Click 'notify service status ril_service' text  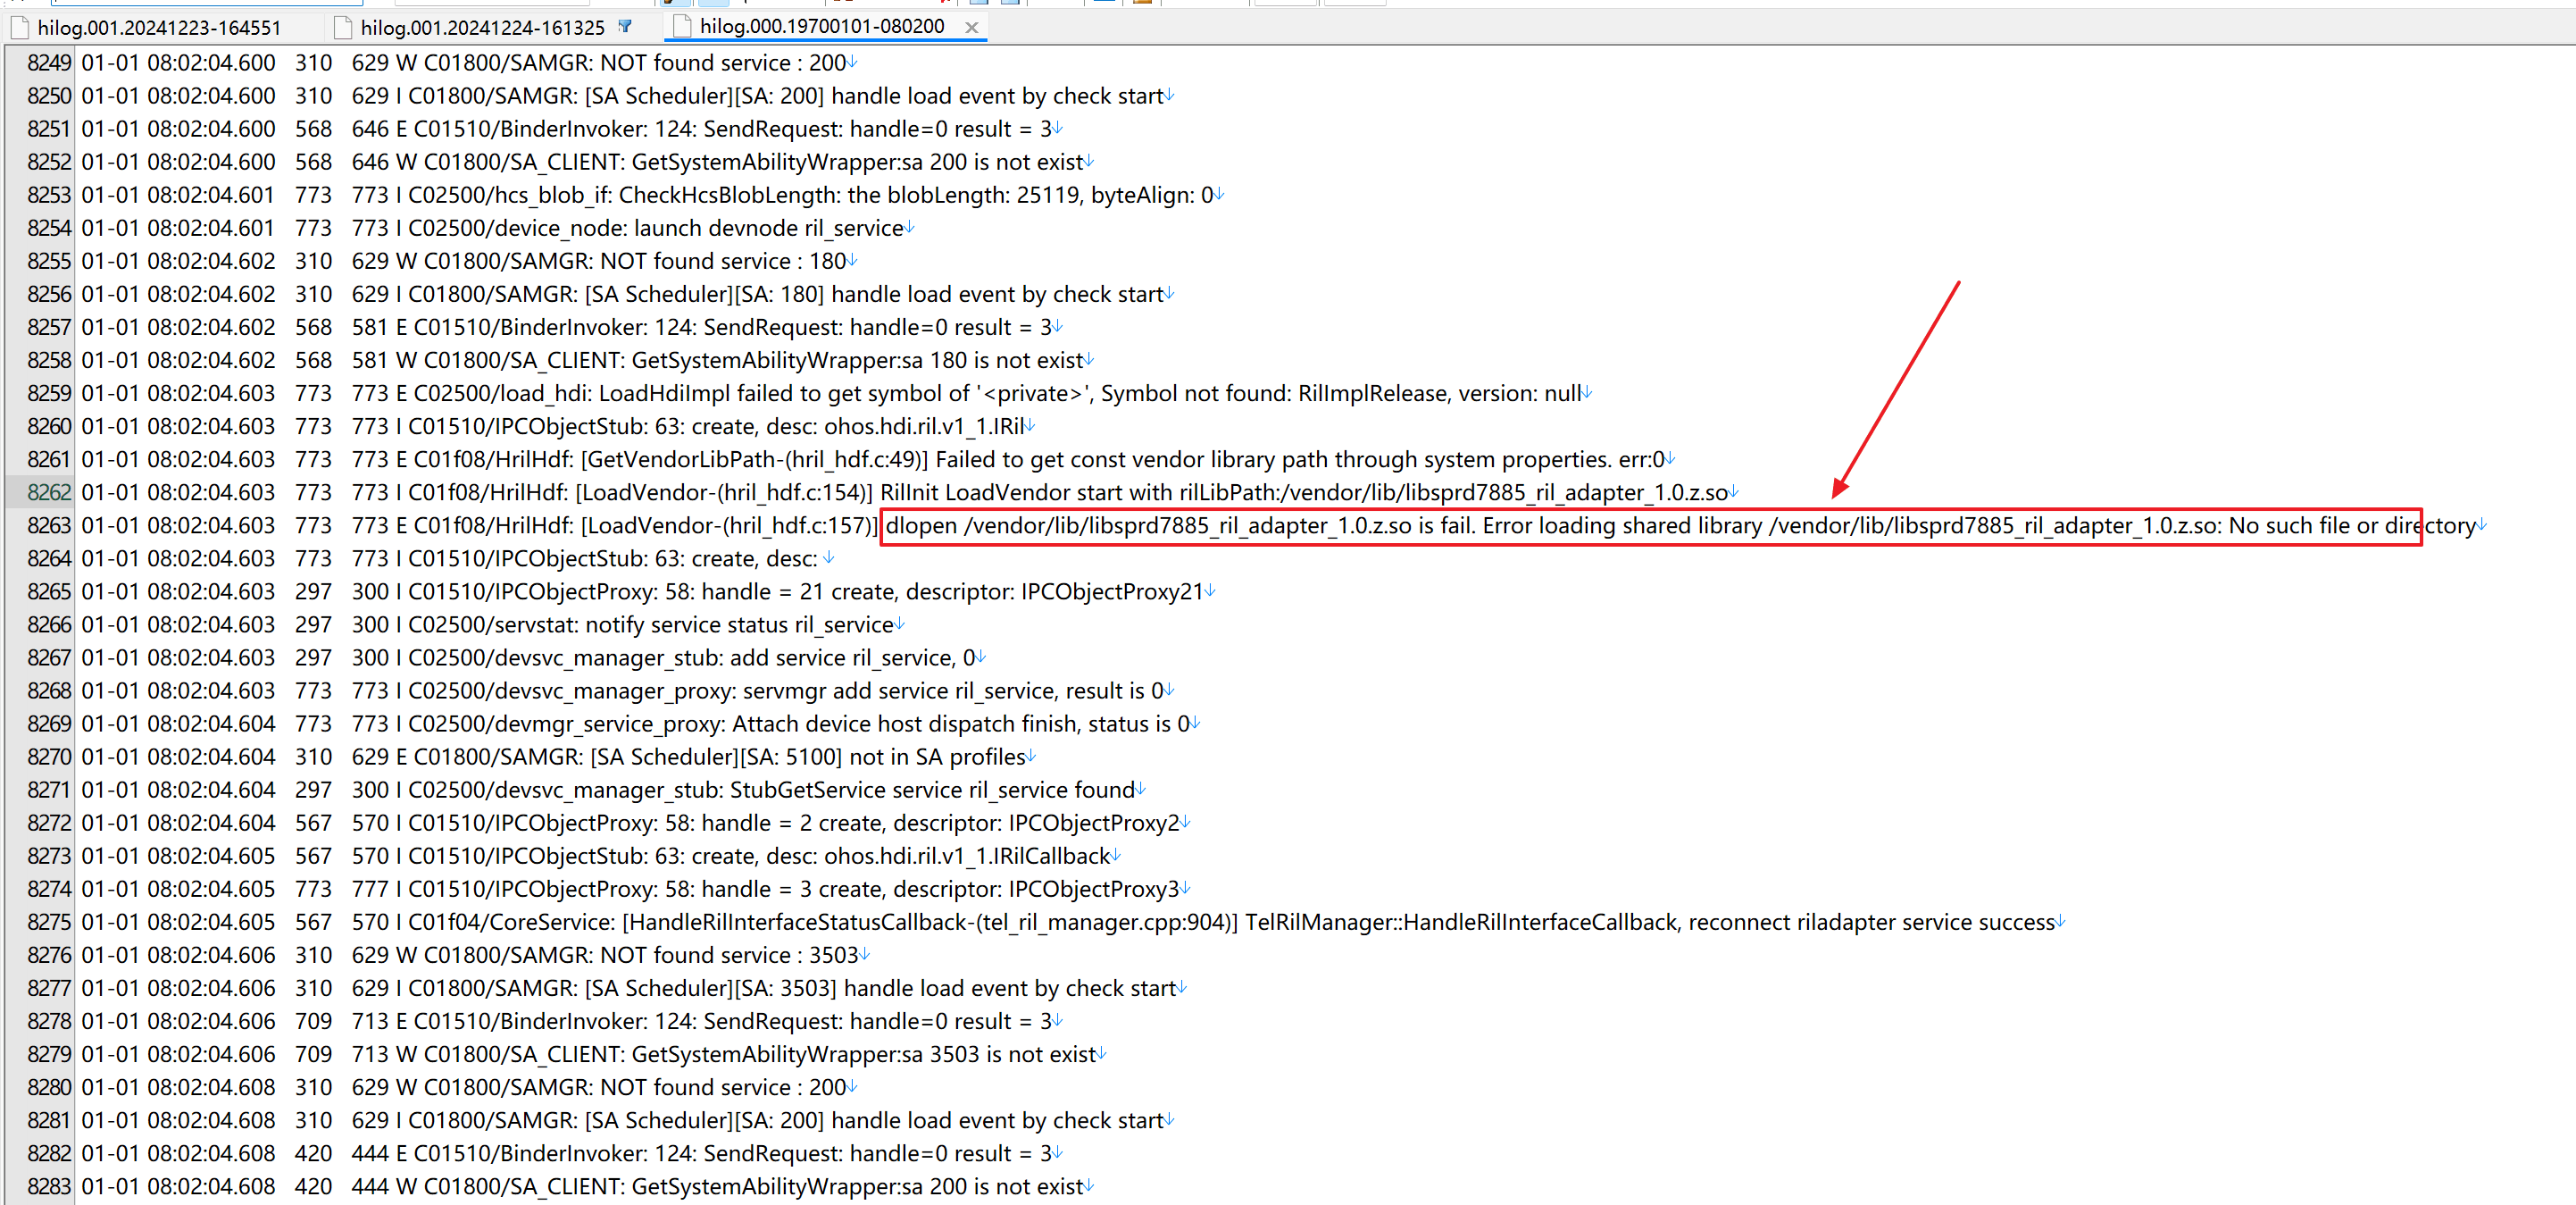tap(739, 624)
